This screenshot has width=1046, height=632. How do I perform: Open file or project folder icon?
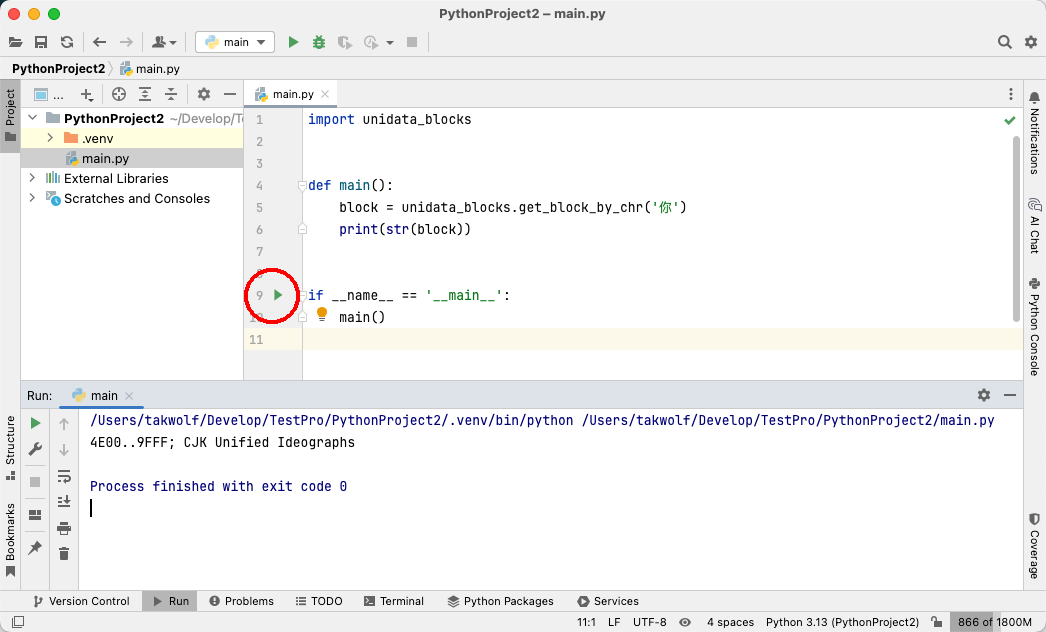coord(15,42)
